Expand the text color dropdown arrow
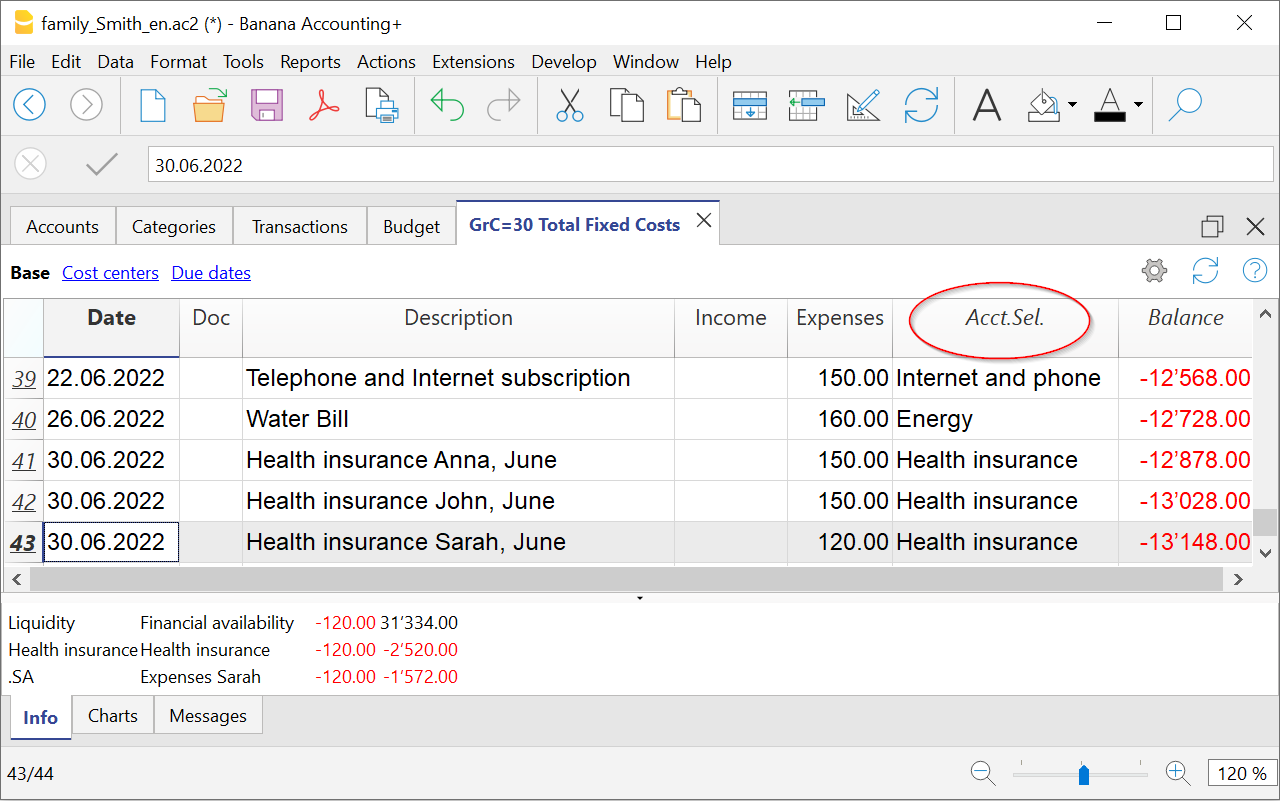Viewport: 1280px width, 801px height. (1138, 105)
